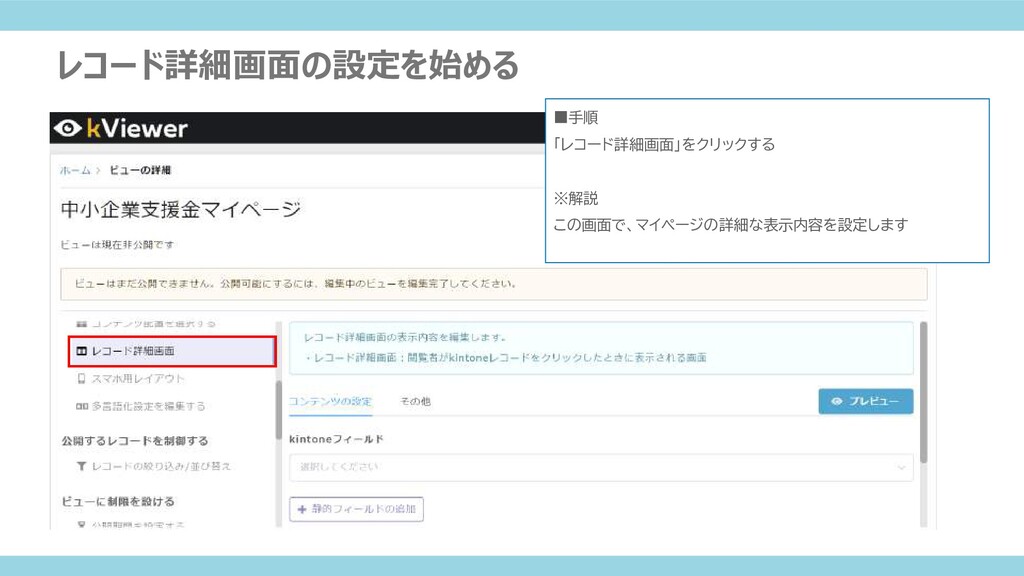Switch to the コンテンツの設定 tab
The height and width of the screenshot is (576, 1024).
(330, 402)
